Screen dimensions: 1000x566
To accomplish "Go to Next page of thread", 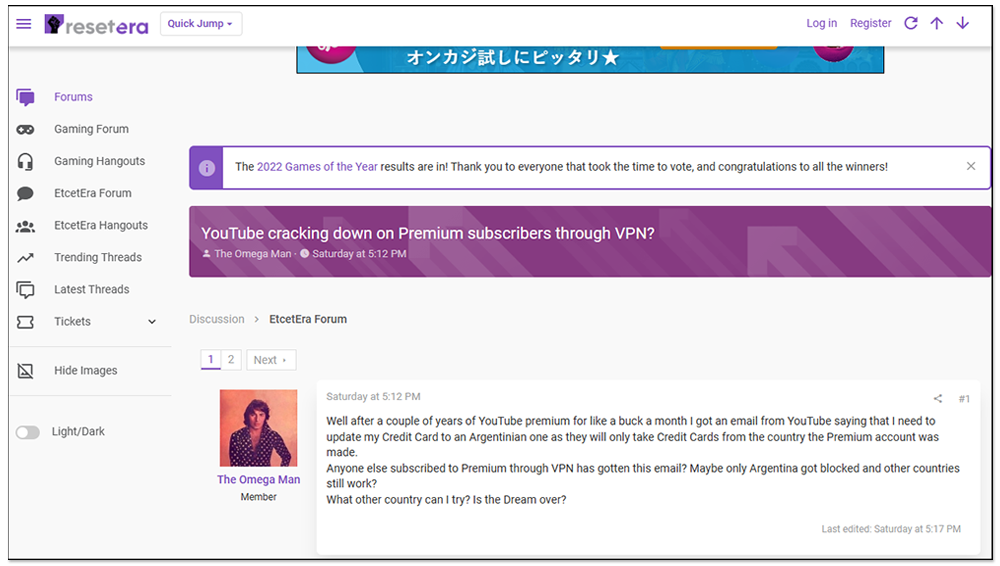I will click(270, 360).
